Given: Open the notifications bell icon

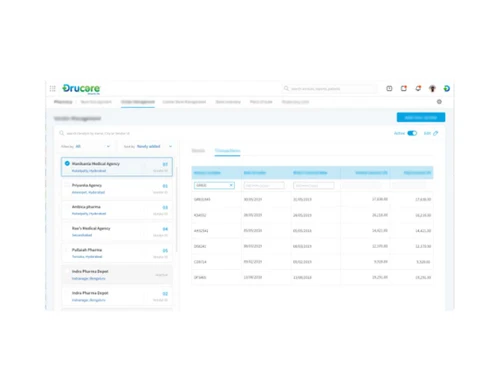Looking at the screenshot, I should 418,88.
